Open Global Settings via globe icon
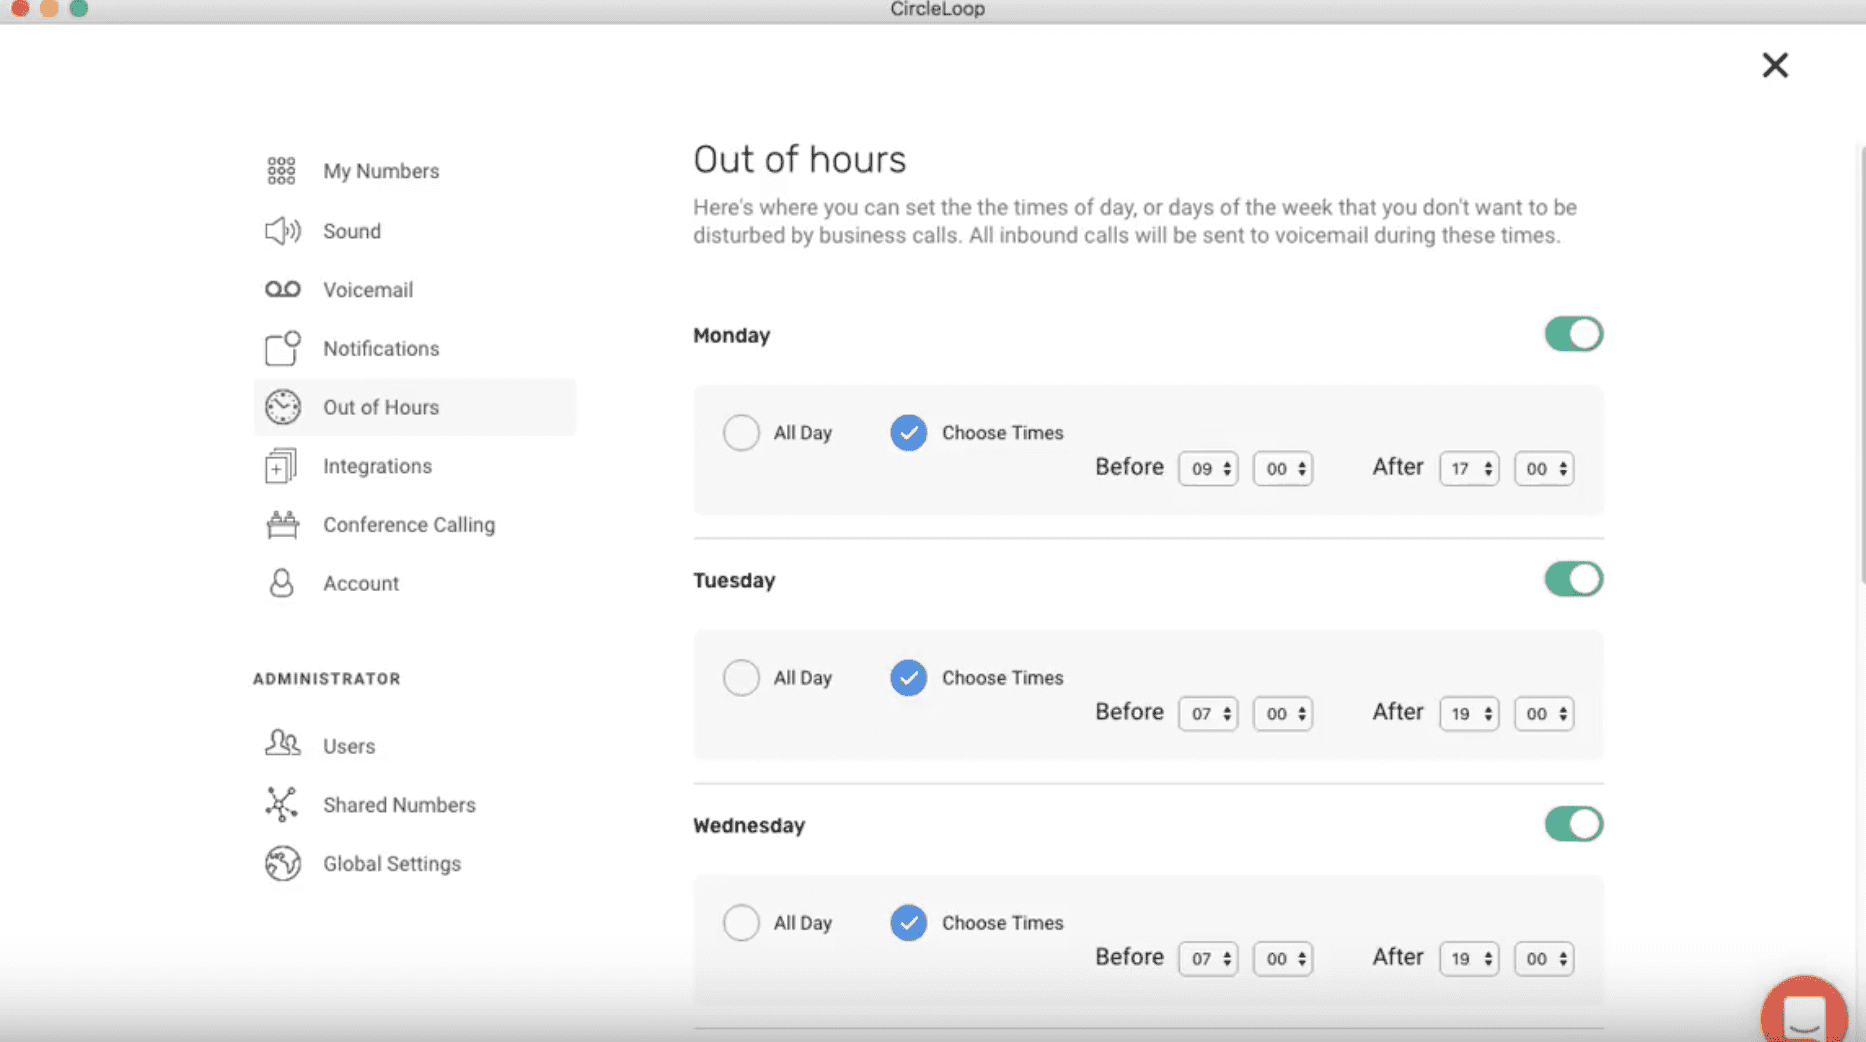 tap(282, 864)
